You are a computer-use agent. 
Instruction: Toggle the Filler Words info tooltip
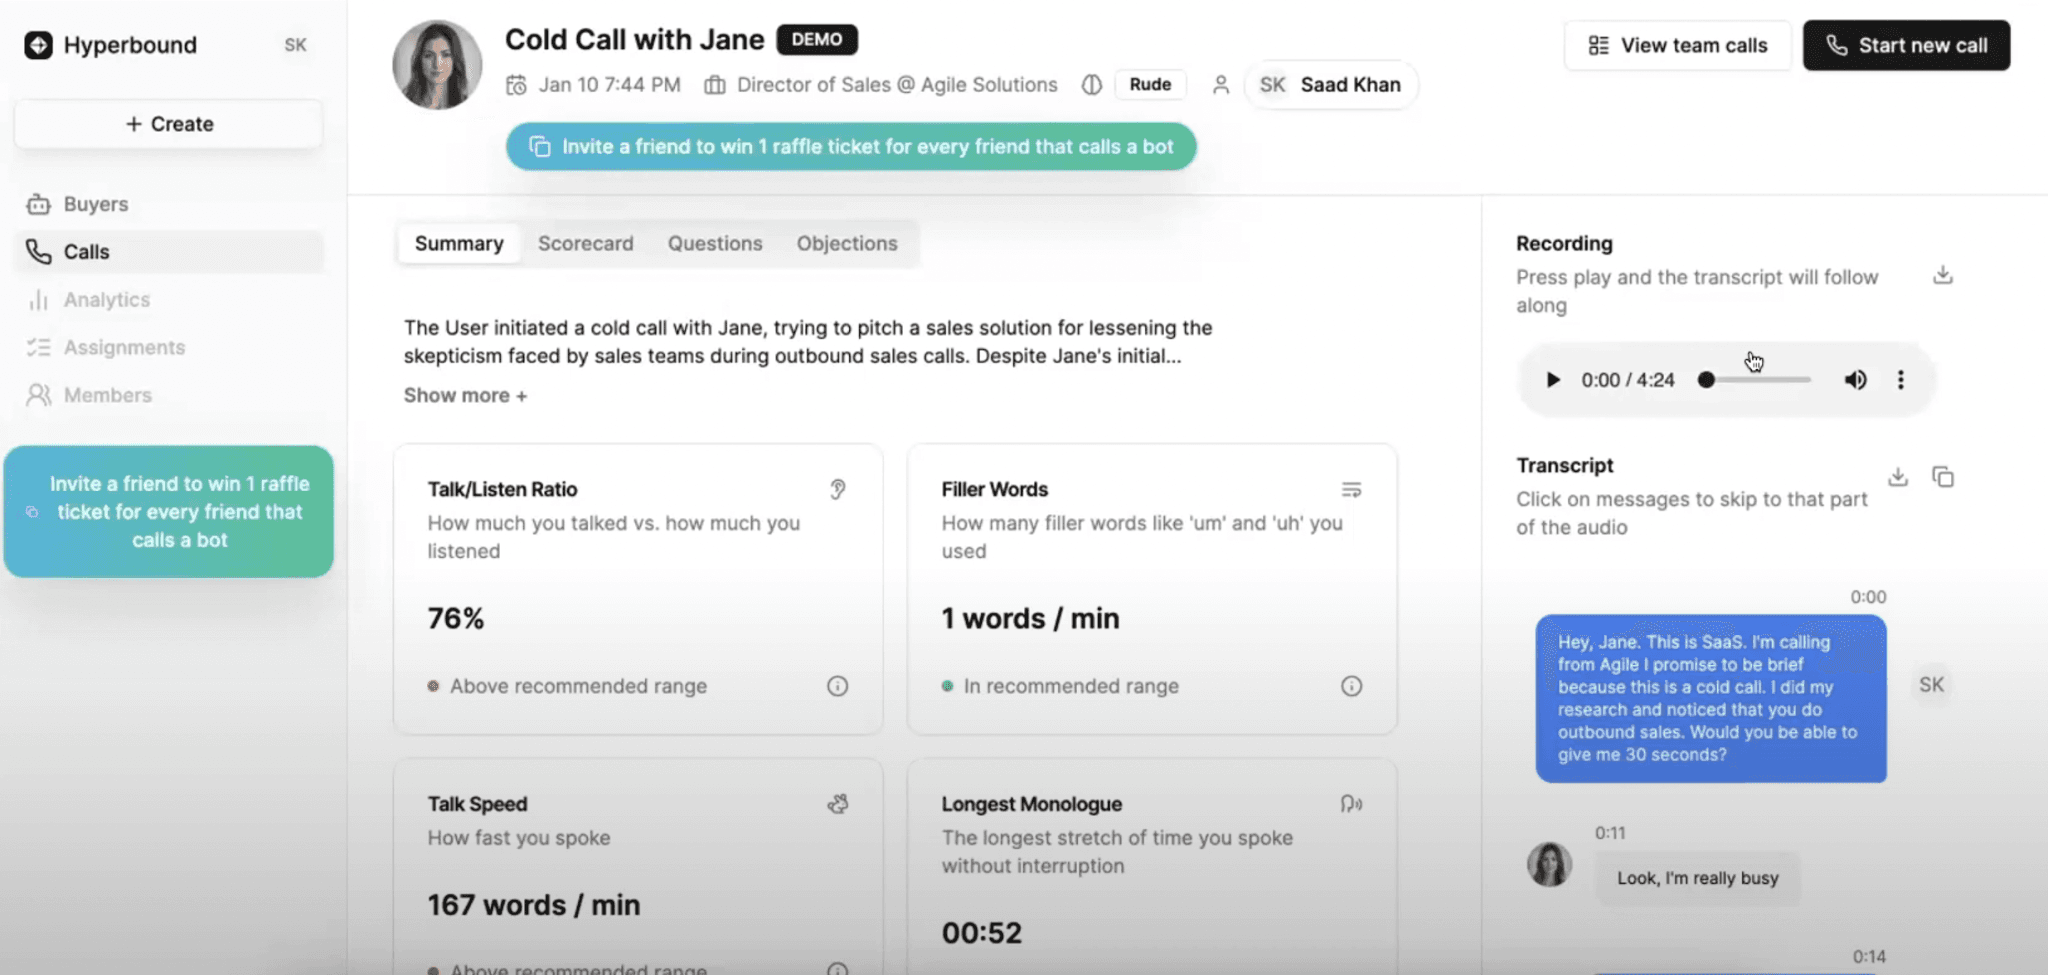[1351, 686]
